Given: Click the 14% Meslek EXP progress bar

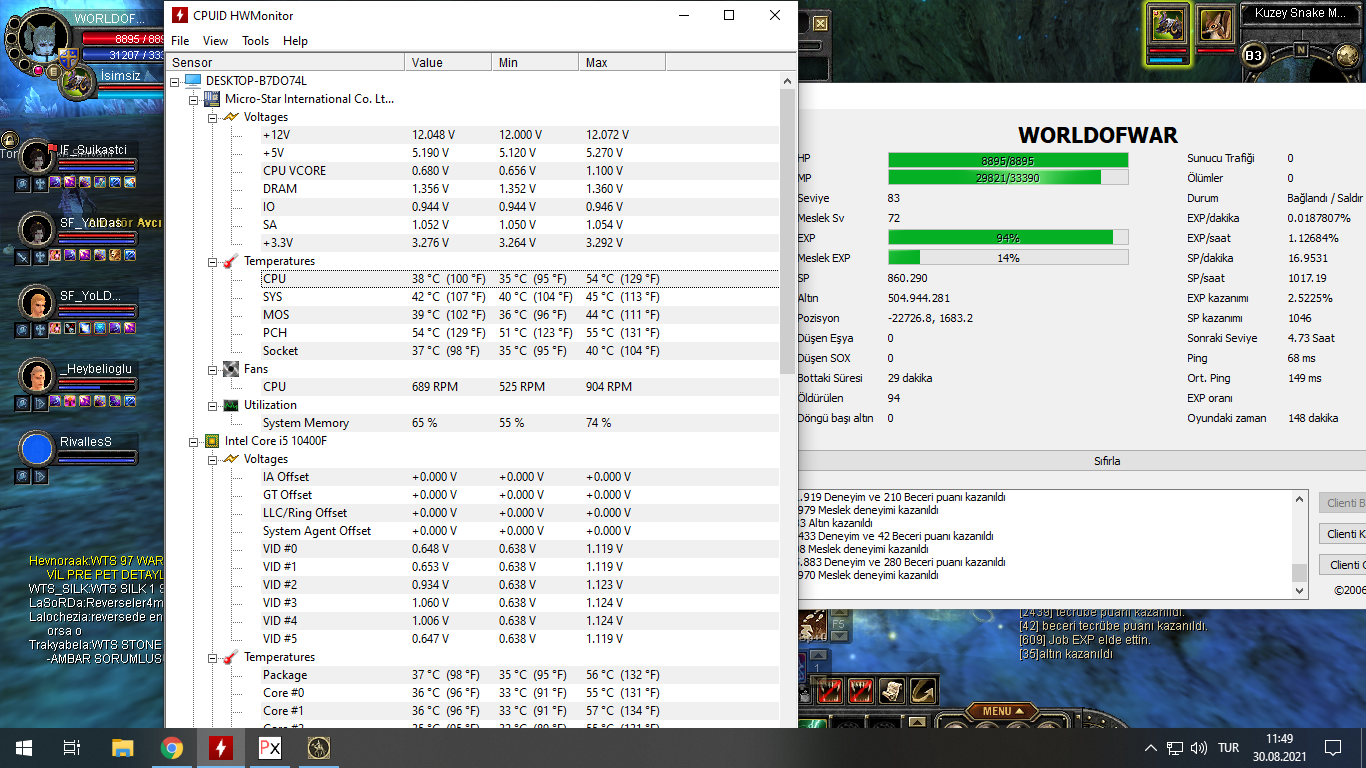Looking at the screenshot, I should pos(1008,258).
